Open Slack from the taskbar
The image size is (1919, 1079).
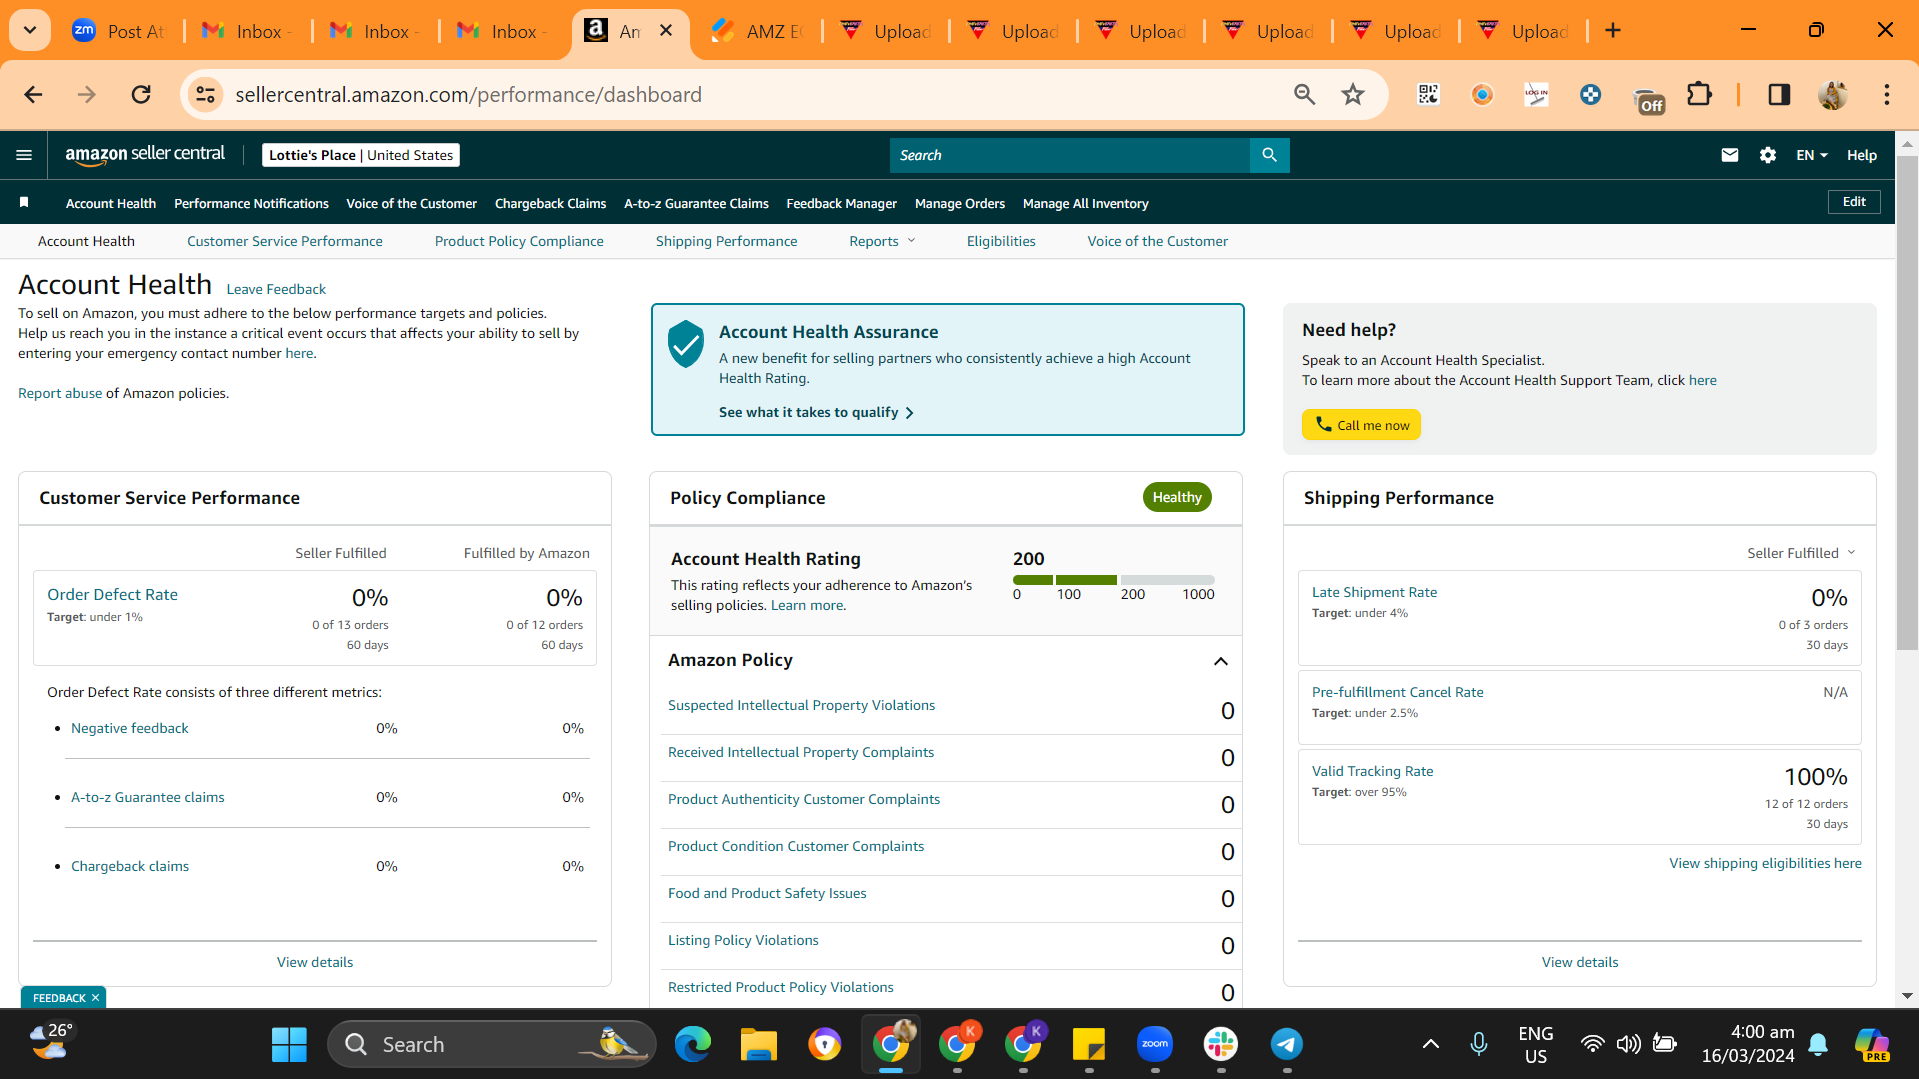pyautogui.click(x=1221, y=1045)
